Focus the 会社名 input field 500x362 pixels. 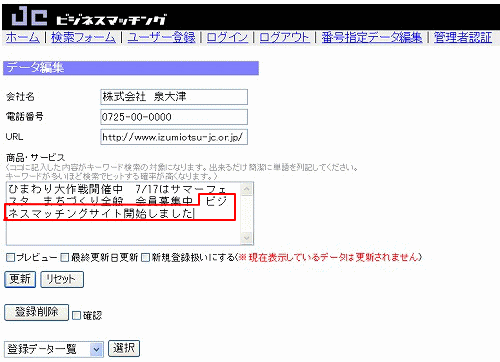coord(174,97)
